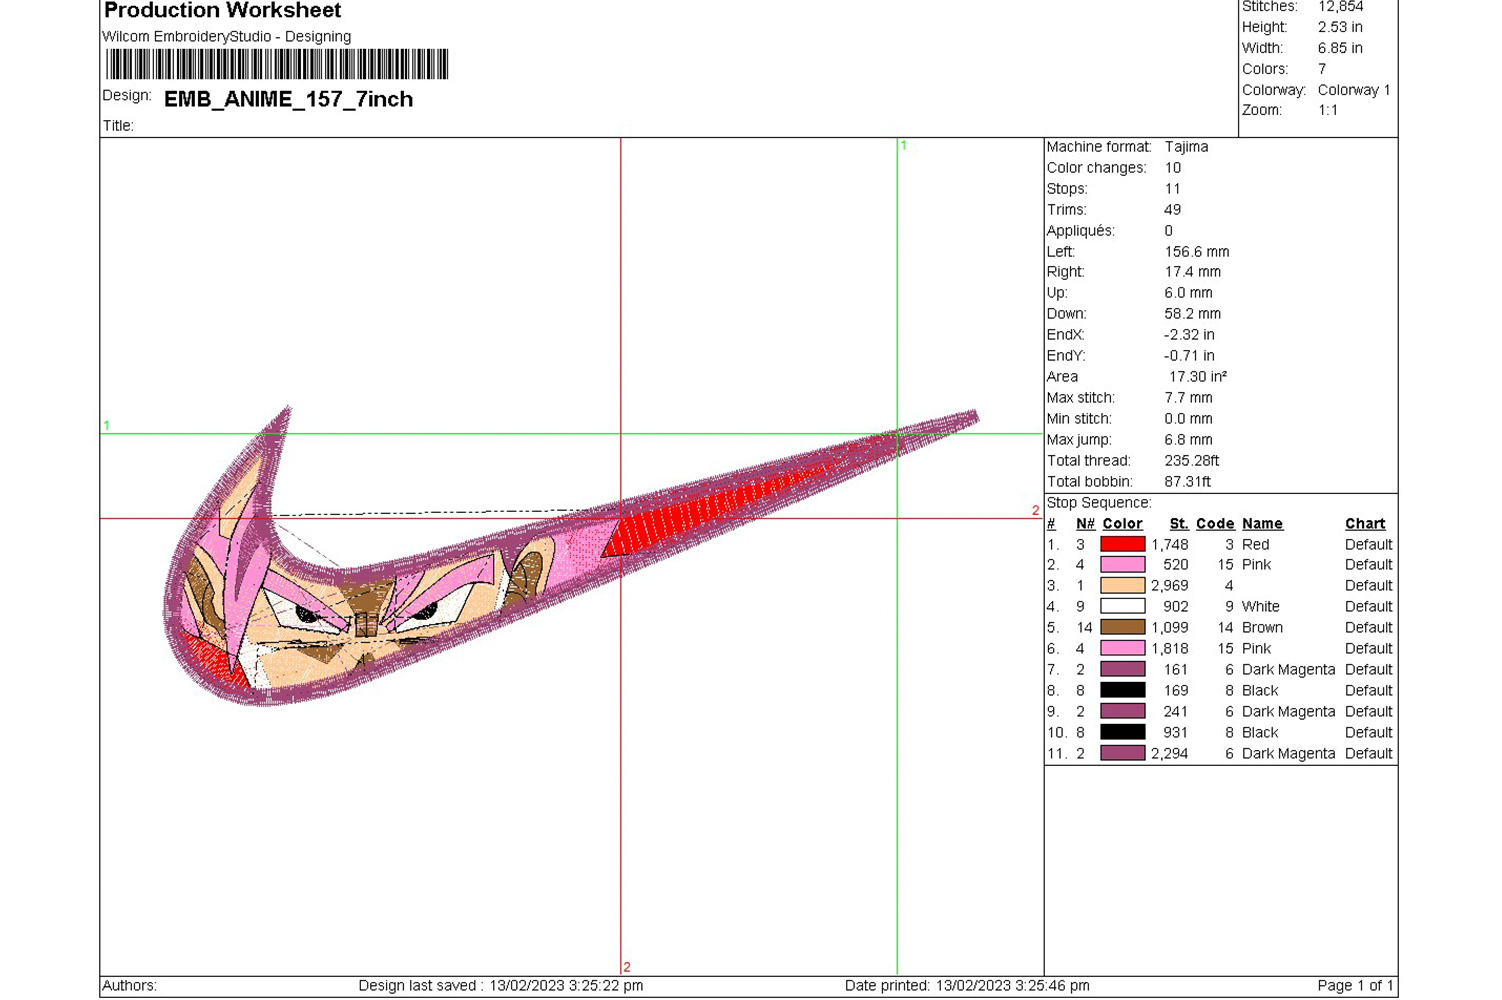
Task: Click the "Production Worksheet" title
Action: tap(222, 11)
